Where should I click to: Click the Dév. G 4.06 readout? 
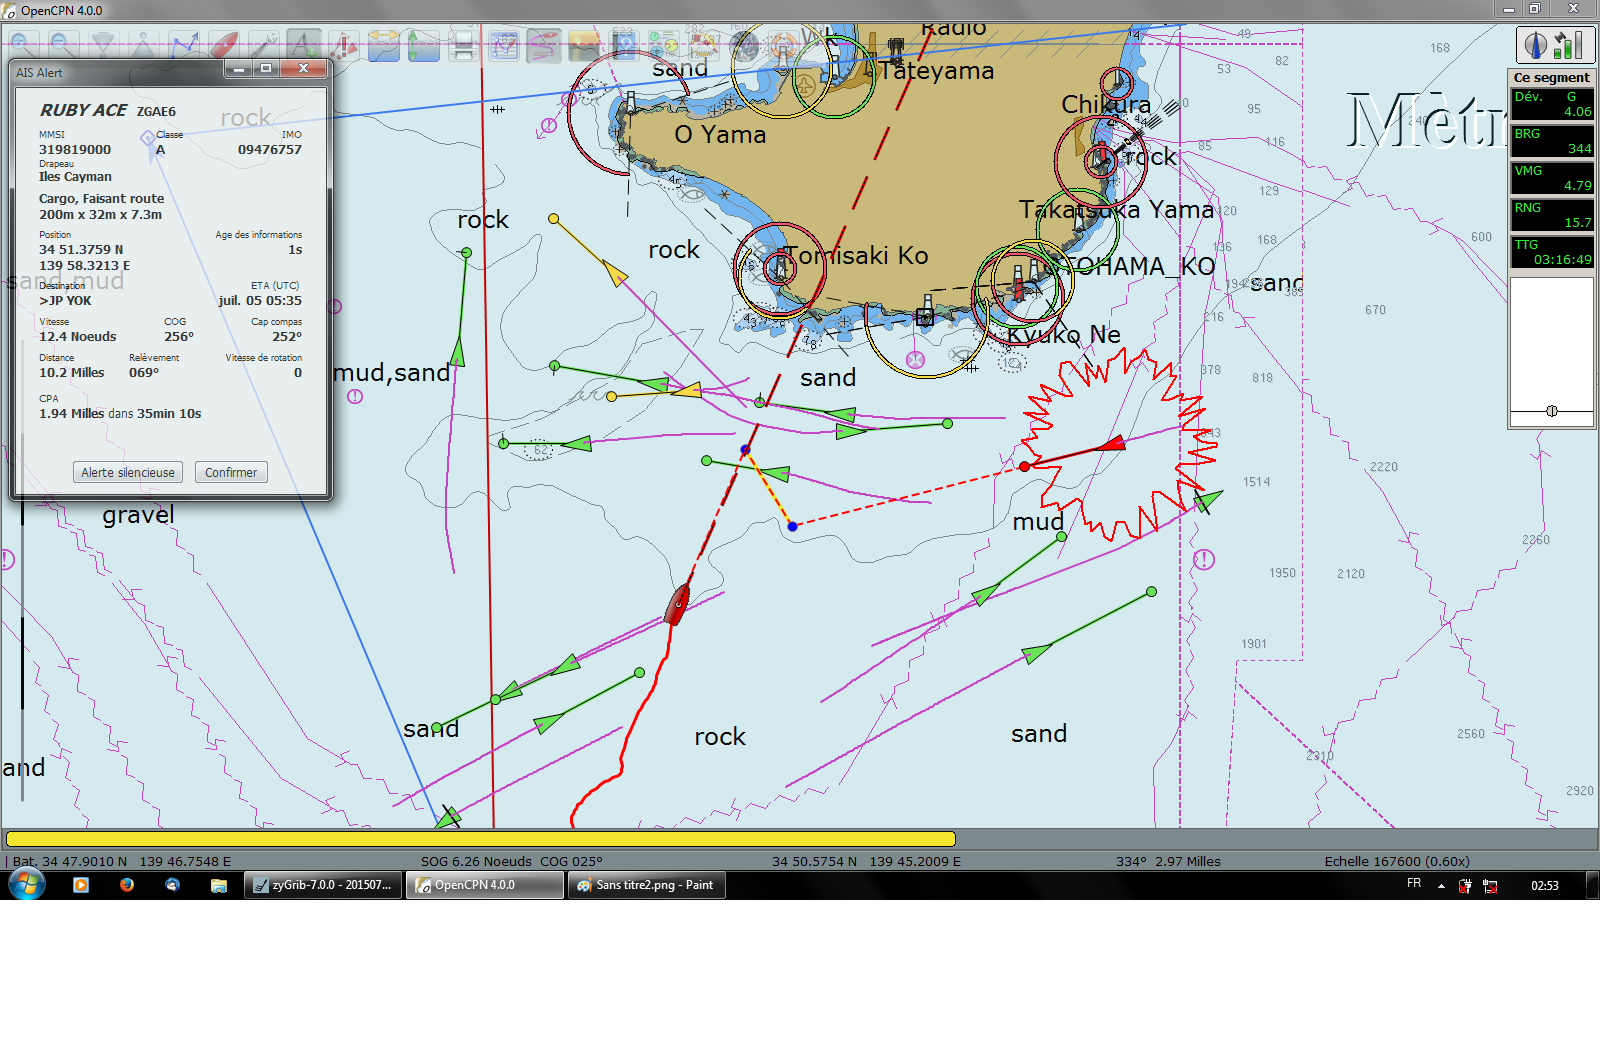(x=1552, y=104)
